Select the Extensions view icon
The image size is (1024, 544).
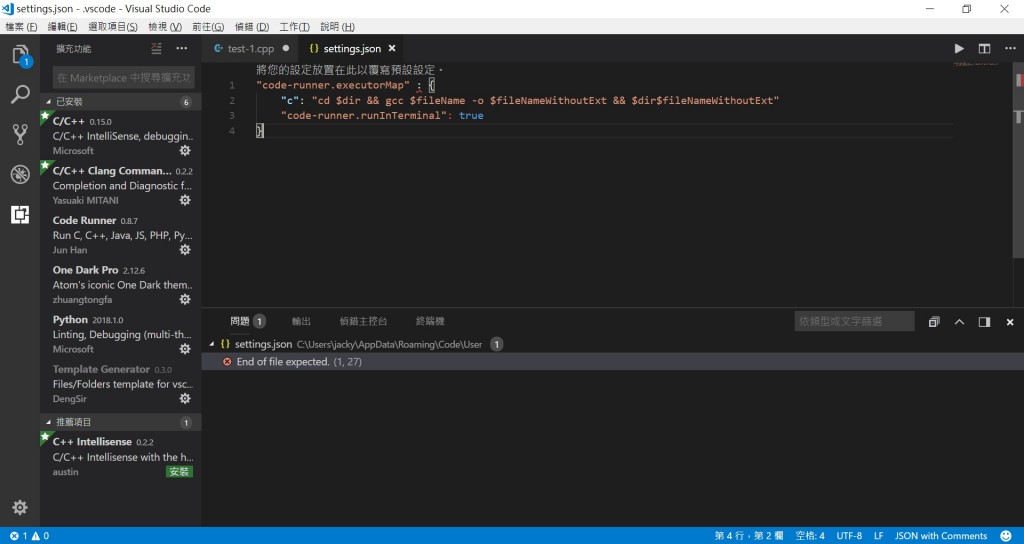coord(20,214)
